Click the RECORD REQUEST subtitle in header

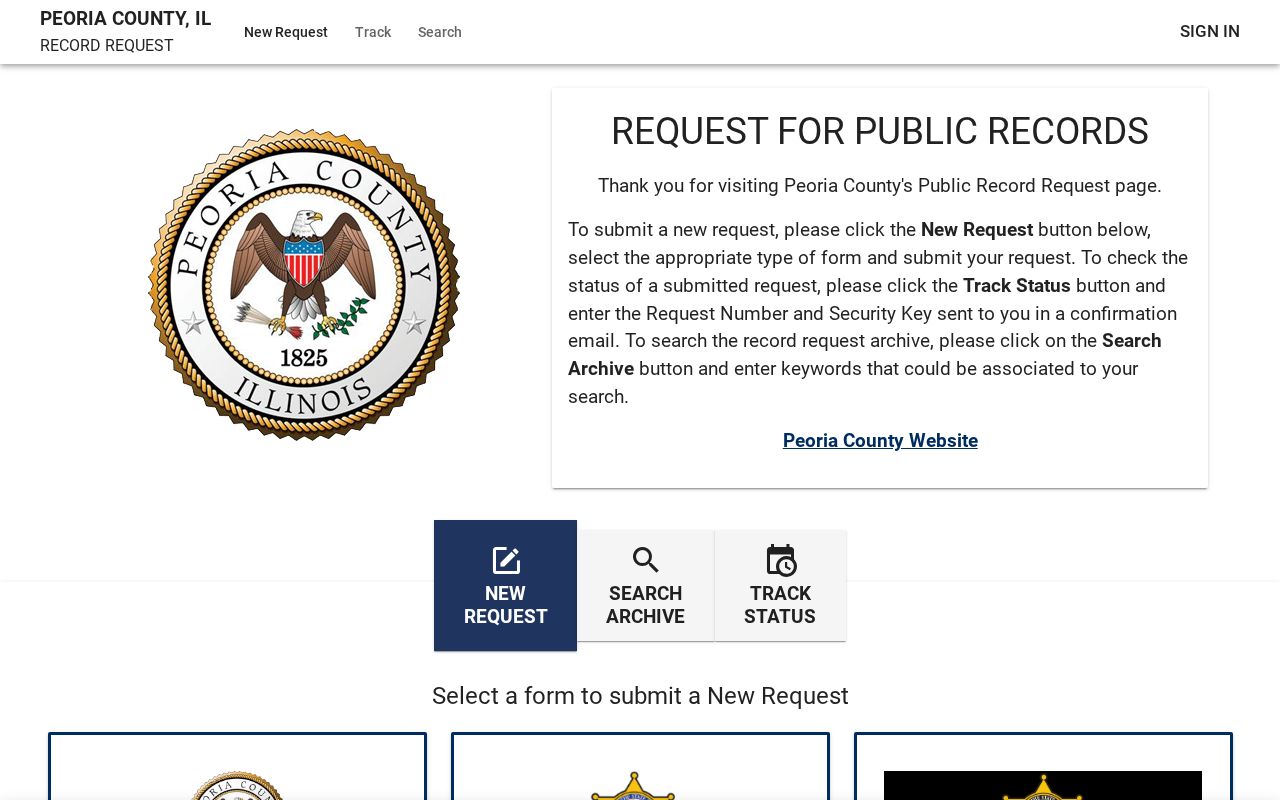coord(107,46)
